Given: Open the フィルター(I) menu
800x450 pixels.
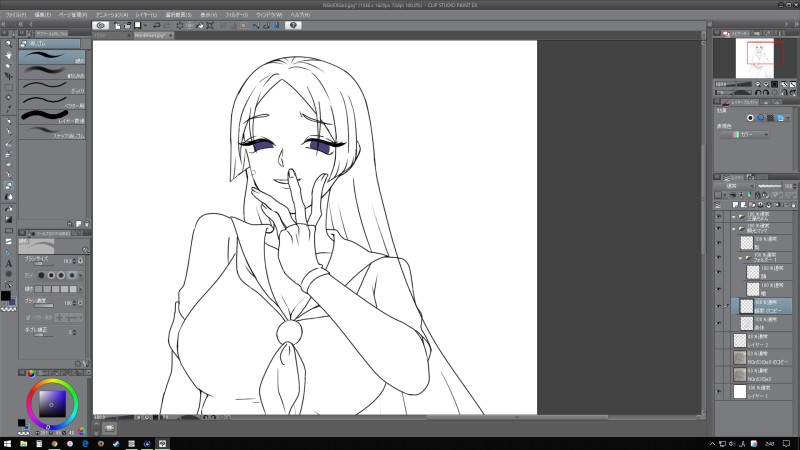Looking at the screenshot, I should [236, 15].
